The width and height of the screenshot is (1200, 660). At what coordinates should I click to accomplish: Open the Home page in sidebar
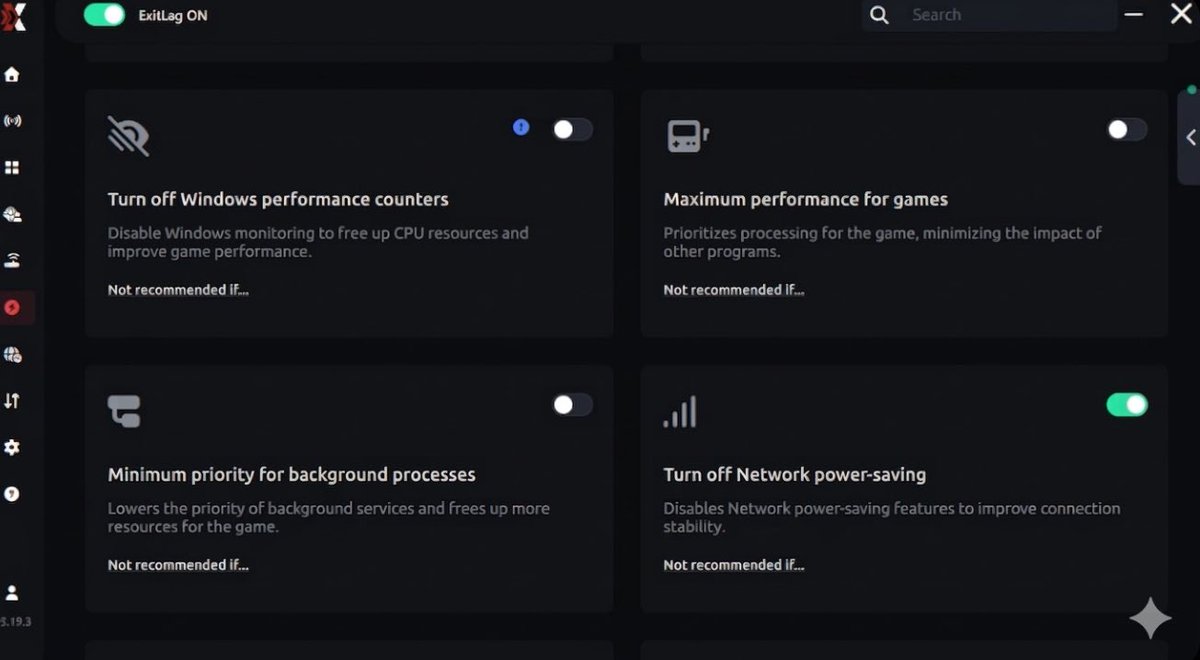point(12,75)
